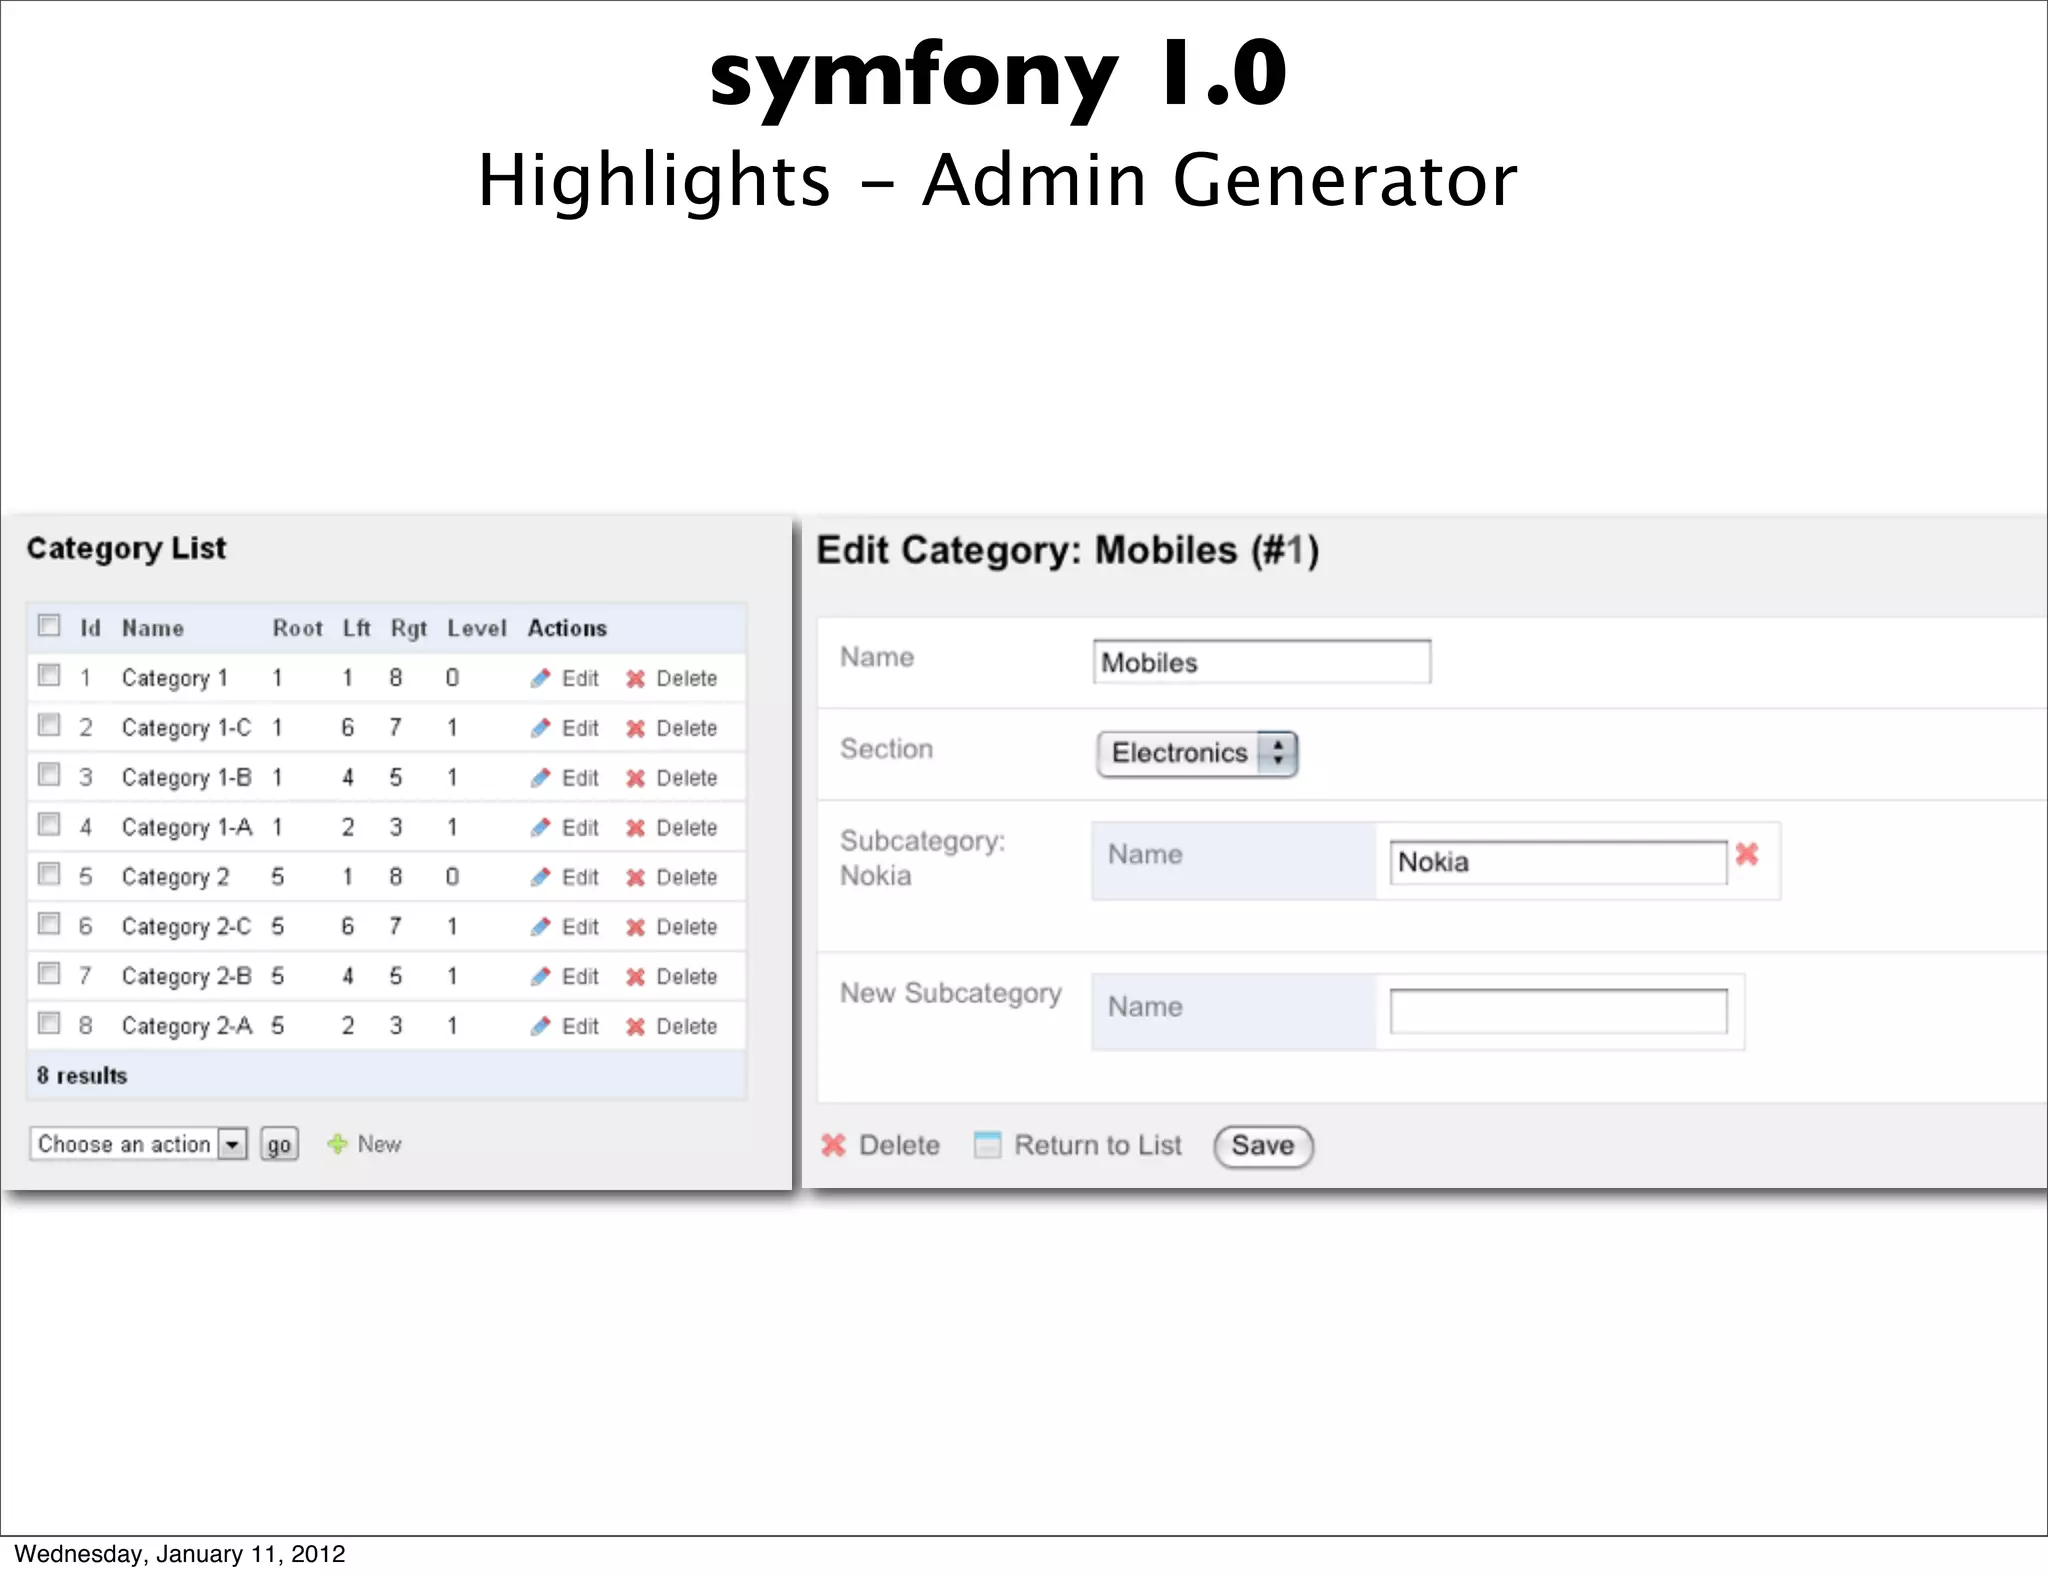2048x1576 pixels.
Task: Click the Delete link in edit form
Action: tap(899, 1145)
